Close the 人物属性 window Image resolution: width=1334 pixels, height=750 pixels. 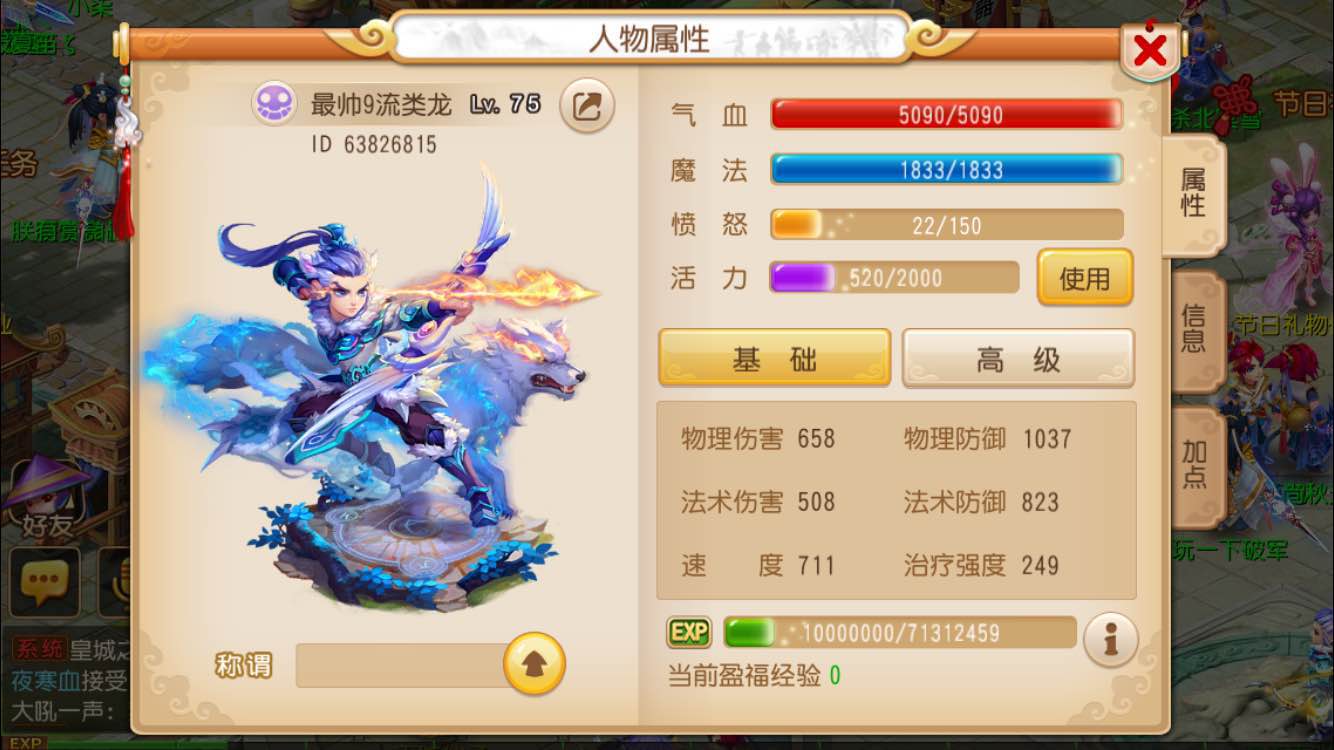tap(1150, 50)
